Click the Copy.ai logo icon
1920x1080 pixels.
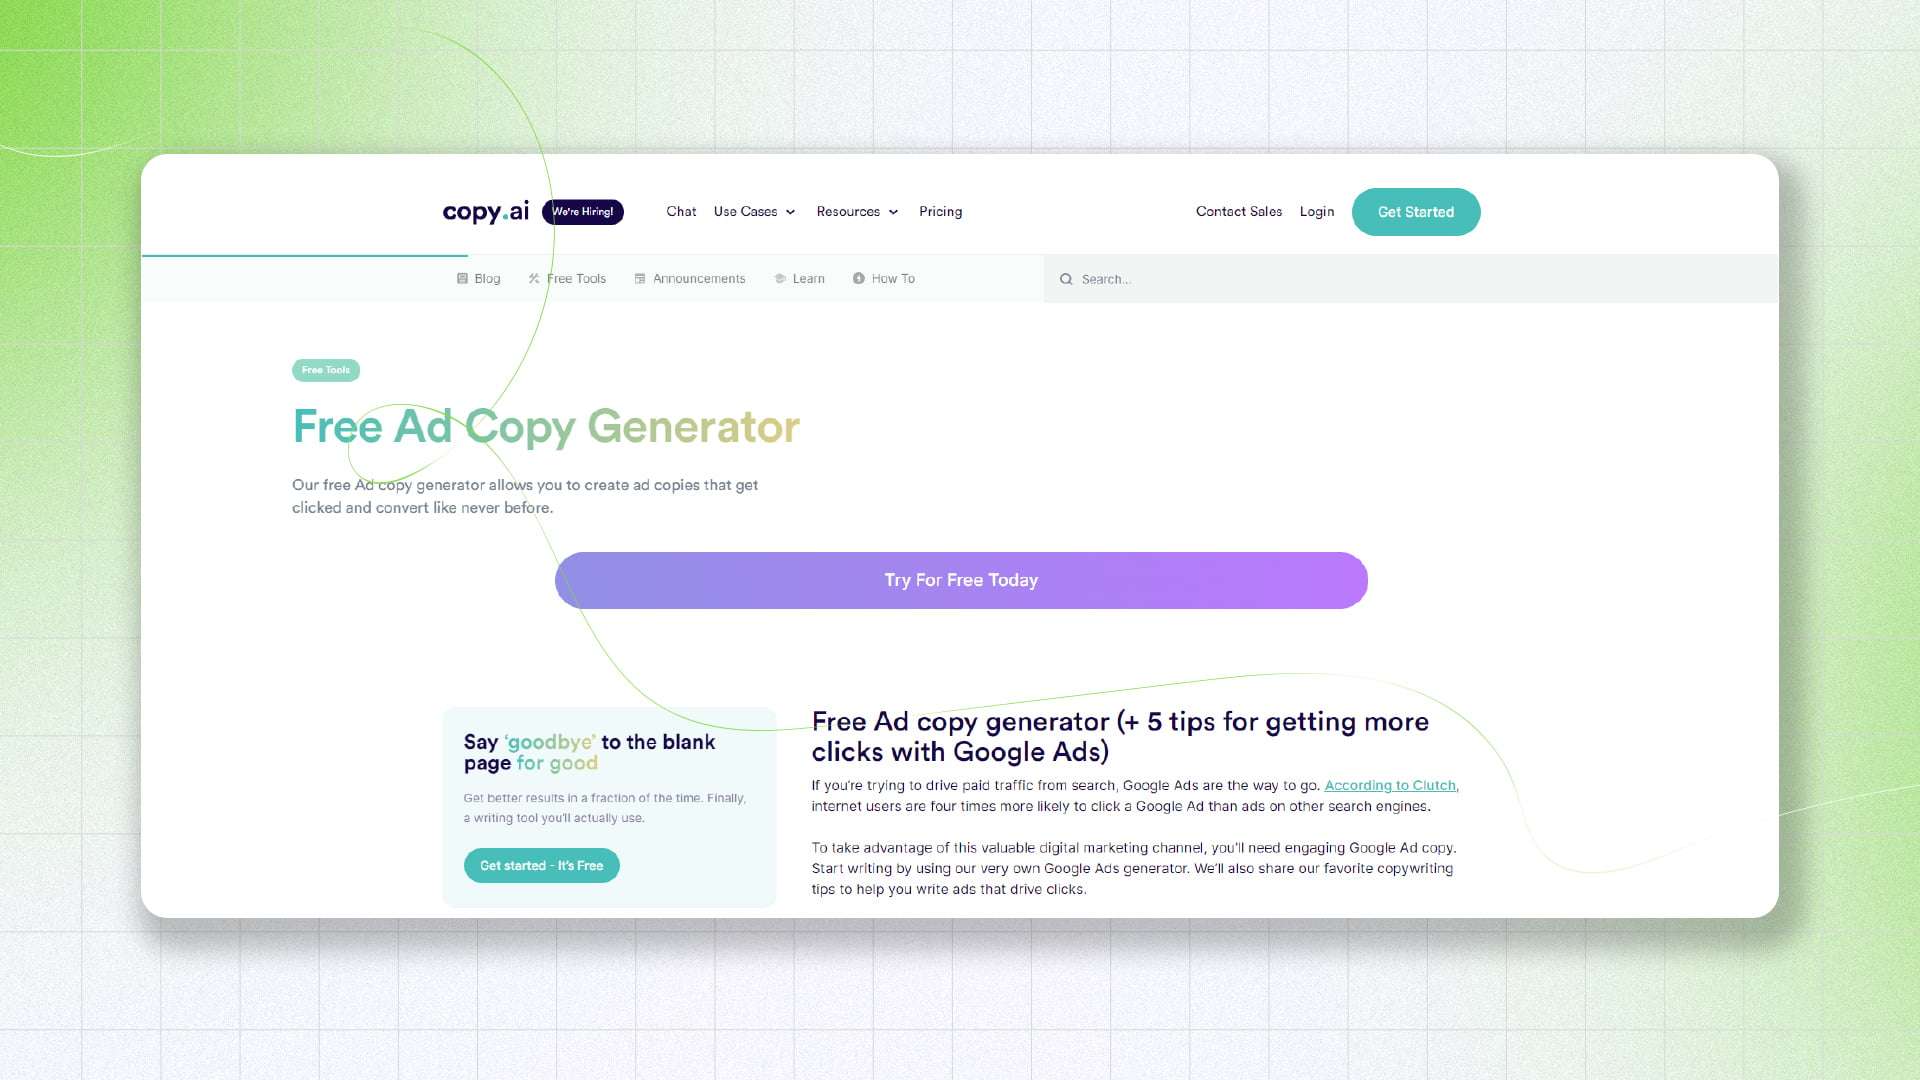485,211
